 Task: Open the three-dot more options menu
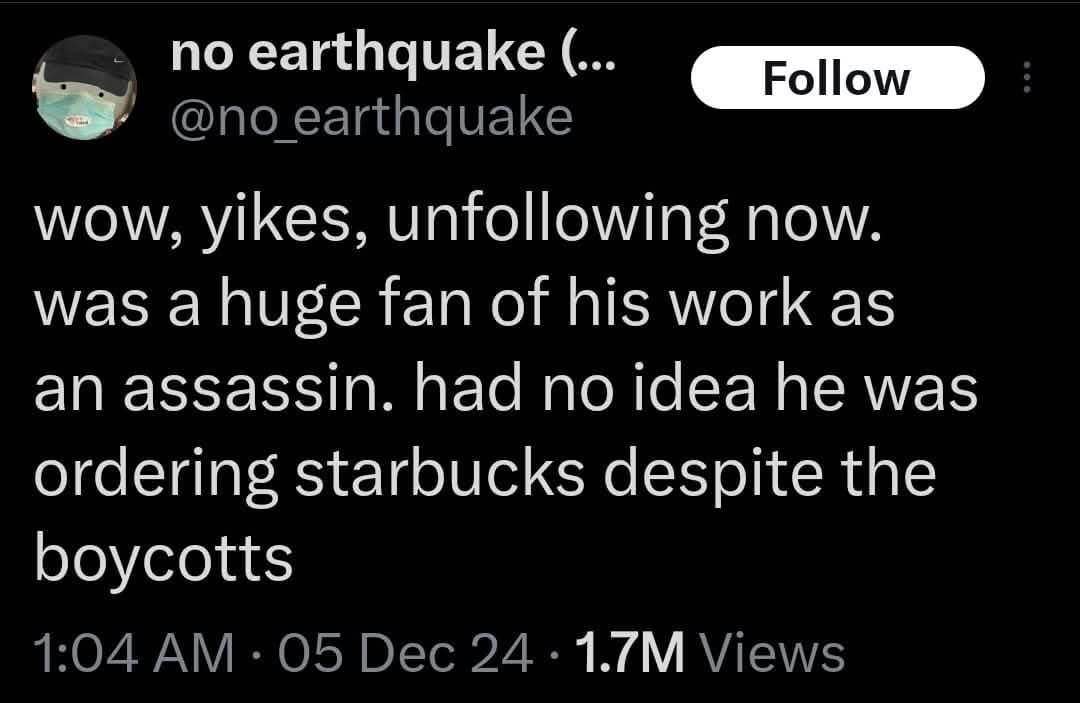coord(1024,76)
